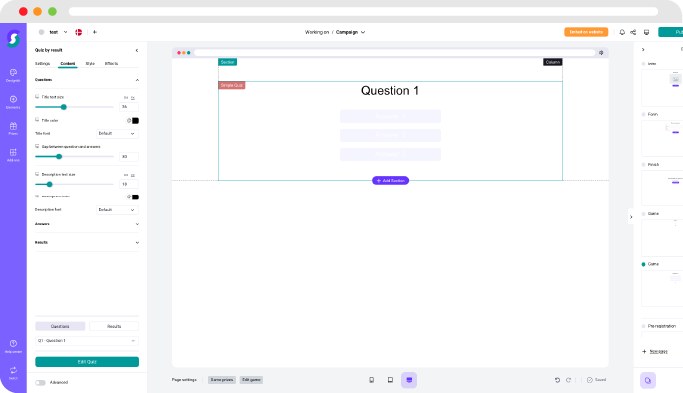Open the Prizes section in the left sidebar
683x393 pixels.
[x=13, y=129]
